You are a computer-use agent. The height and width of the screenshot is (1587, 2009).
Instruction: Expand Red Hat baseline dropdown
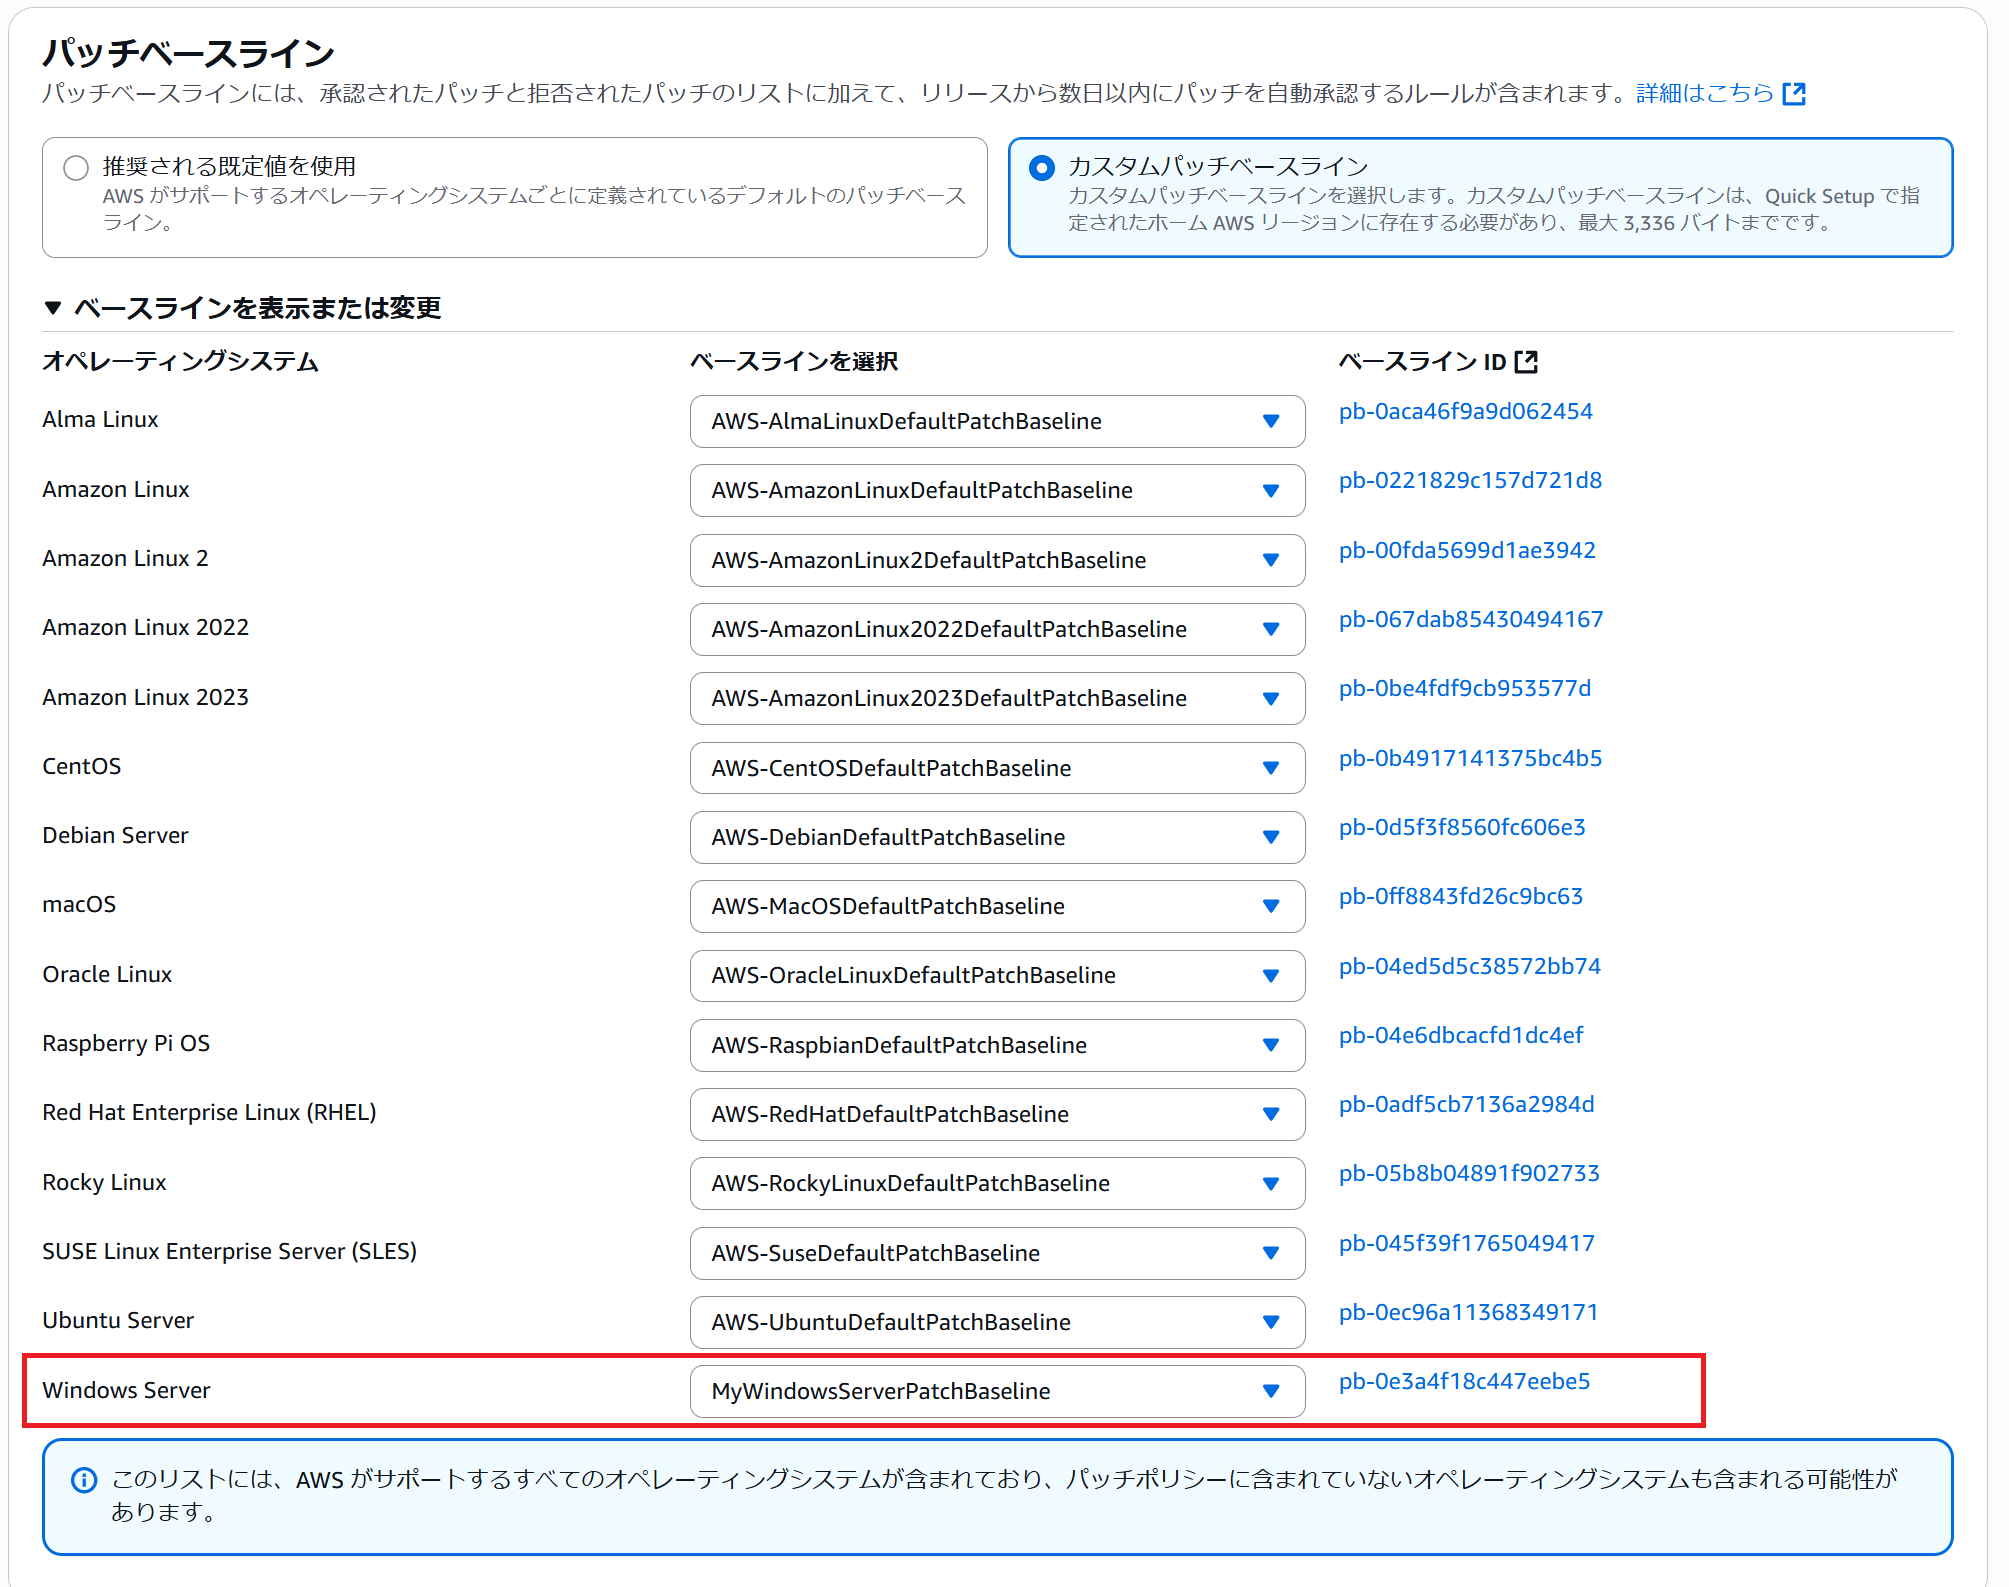click(x=996, y=1114)
